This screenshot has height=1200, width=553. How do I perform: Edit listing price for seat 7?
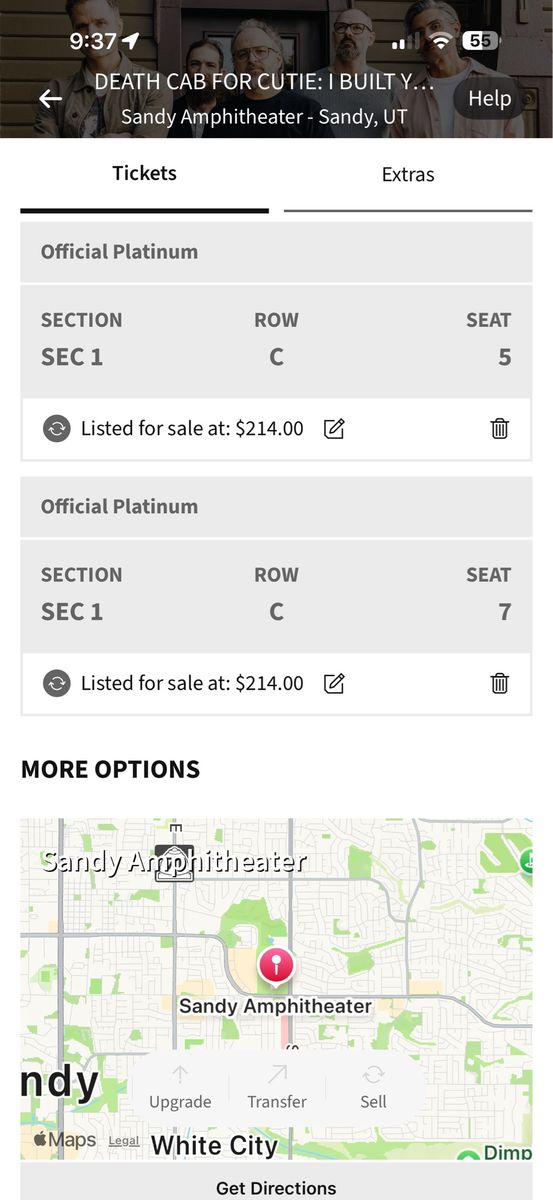[335, 684]
